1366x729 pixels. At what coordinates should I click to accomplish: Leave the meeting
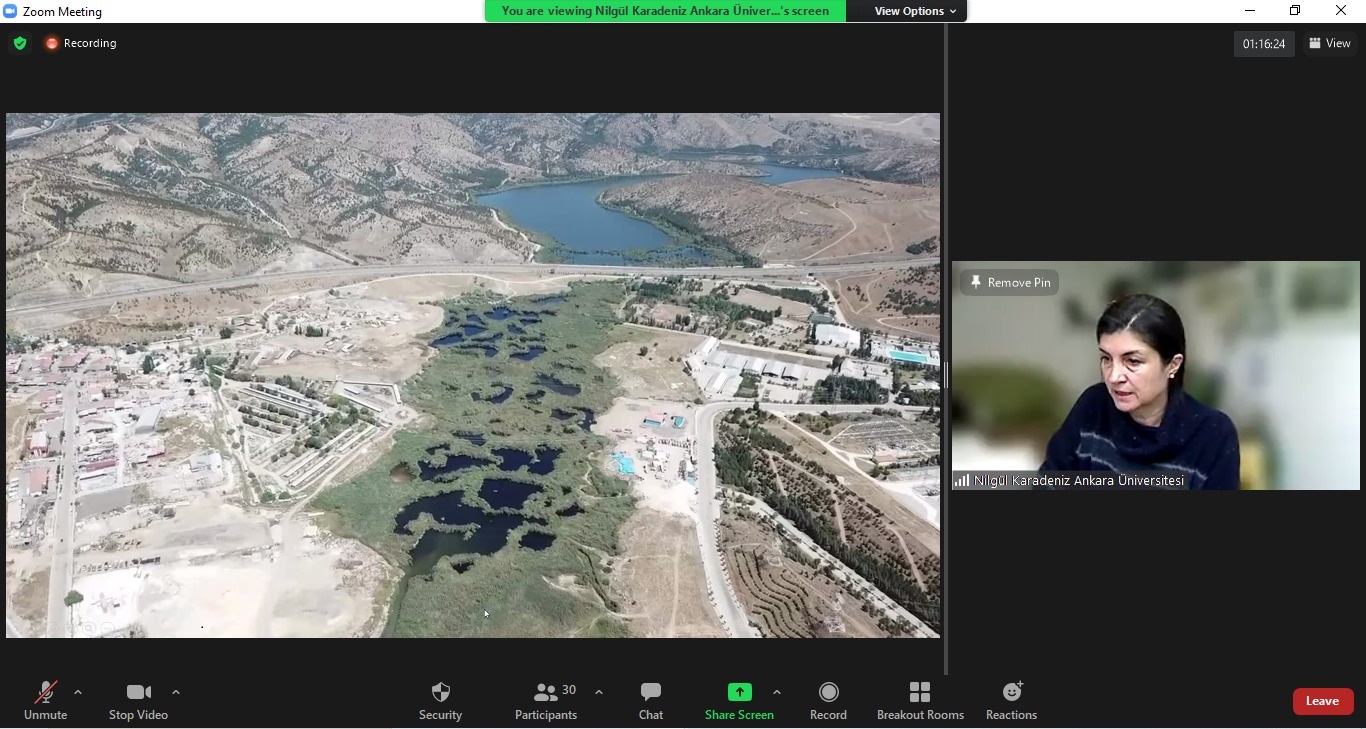[1323, 701]
